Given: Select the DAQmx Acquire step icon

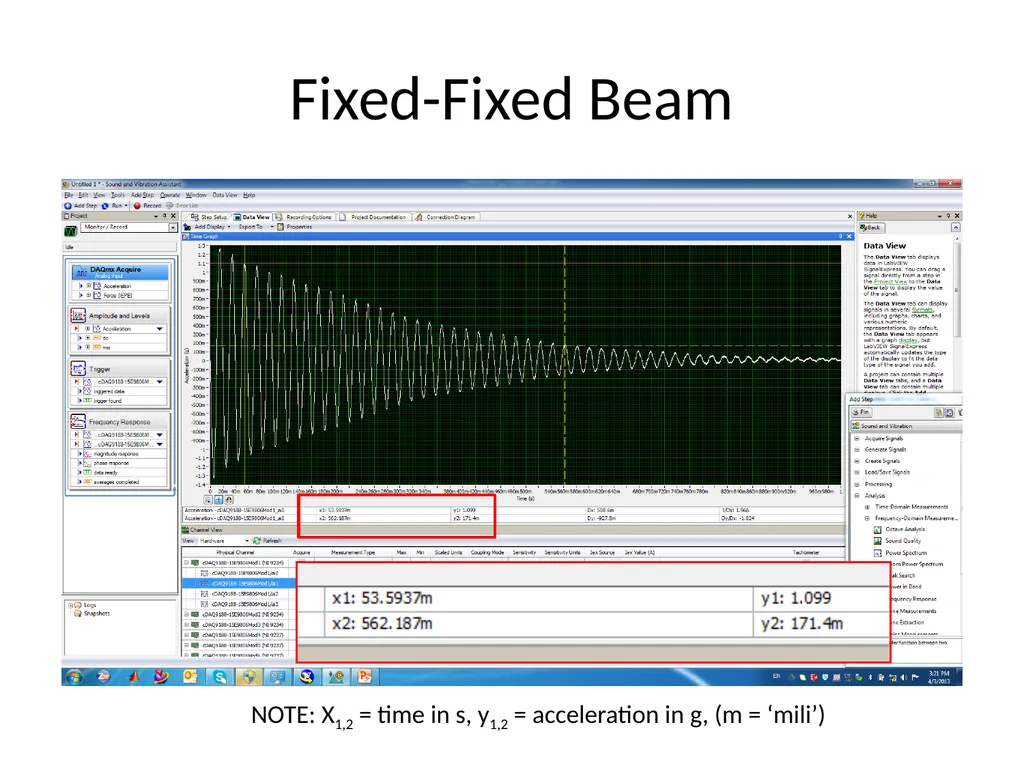Looking at the screenshot, I should pos(81,272).
